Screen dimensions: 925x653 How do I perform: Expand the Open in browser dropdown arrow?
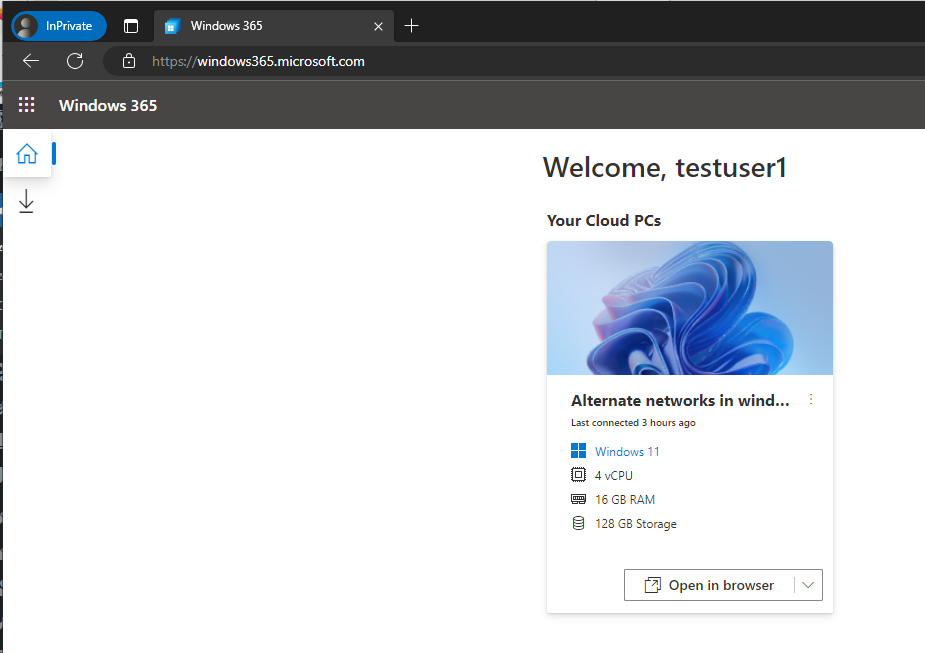coord(808,585)
